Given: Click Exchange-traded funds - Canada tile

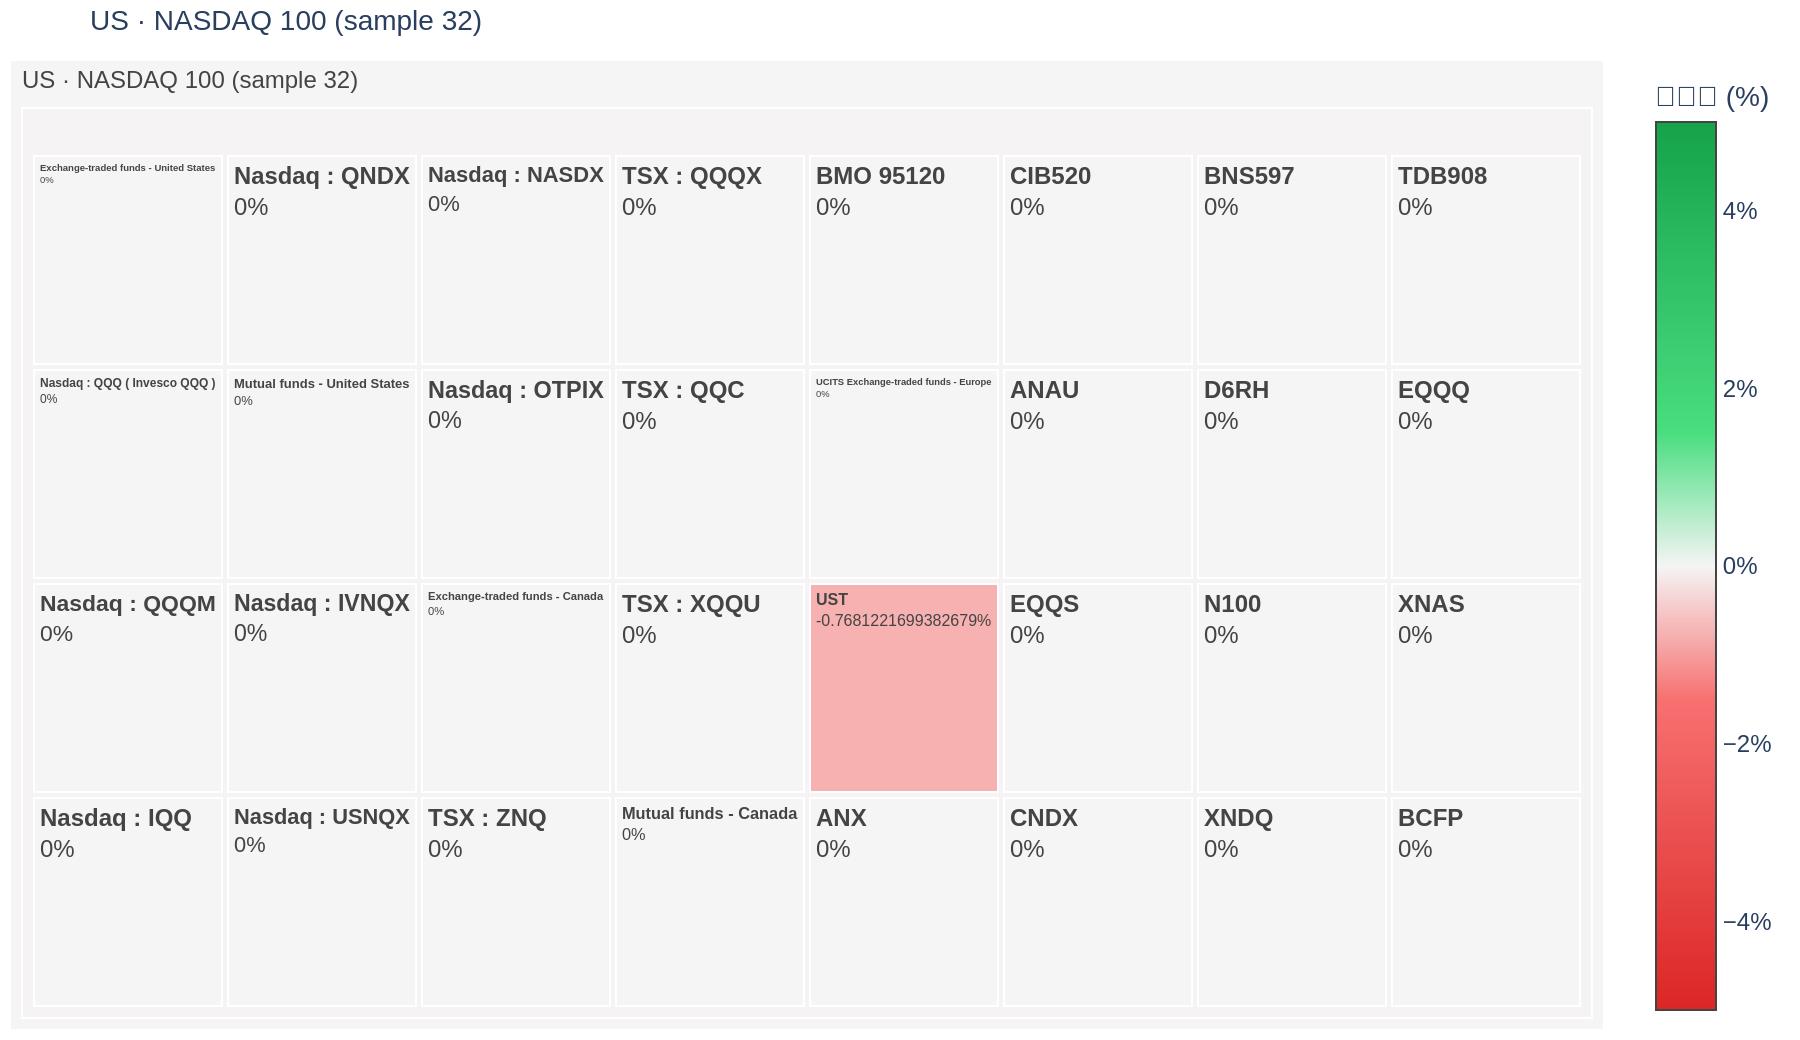Looking at the screenshot, I should pyautogui.click(x=516, y=688).
